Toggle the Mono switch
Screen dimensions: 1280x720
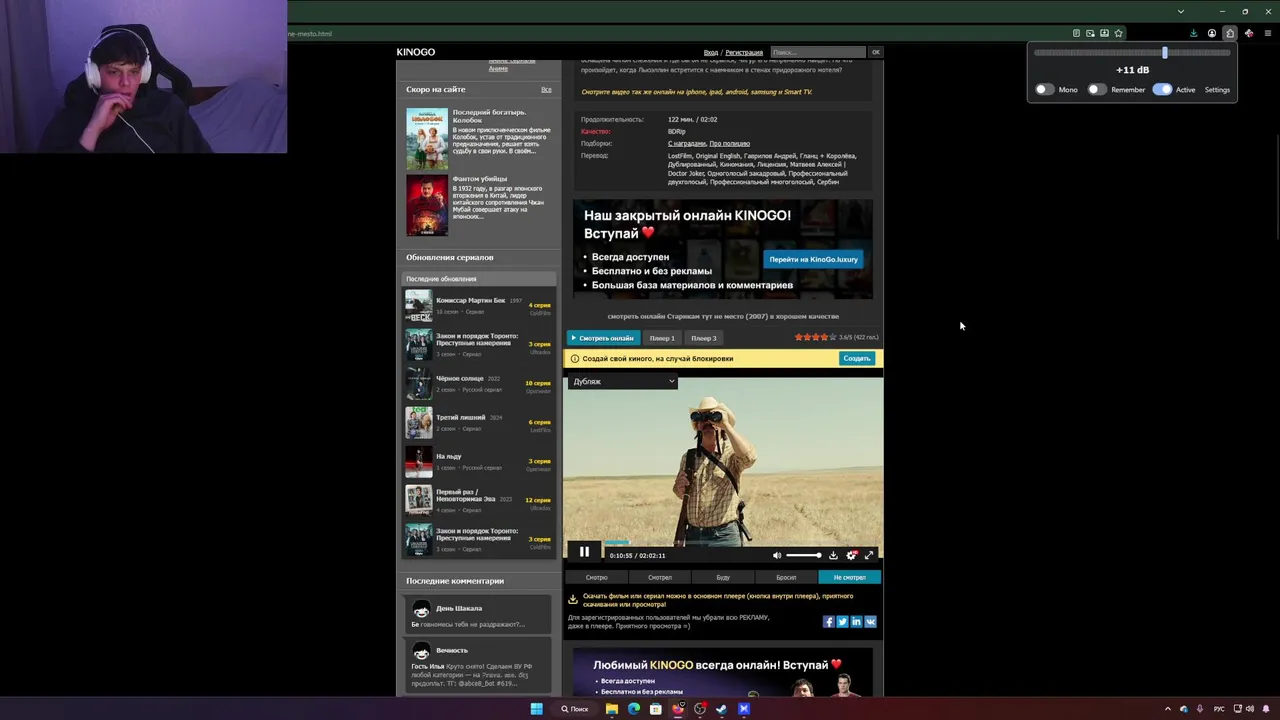[x=1044, y=89]
